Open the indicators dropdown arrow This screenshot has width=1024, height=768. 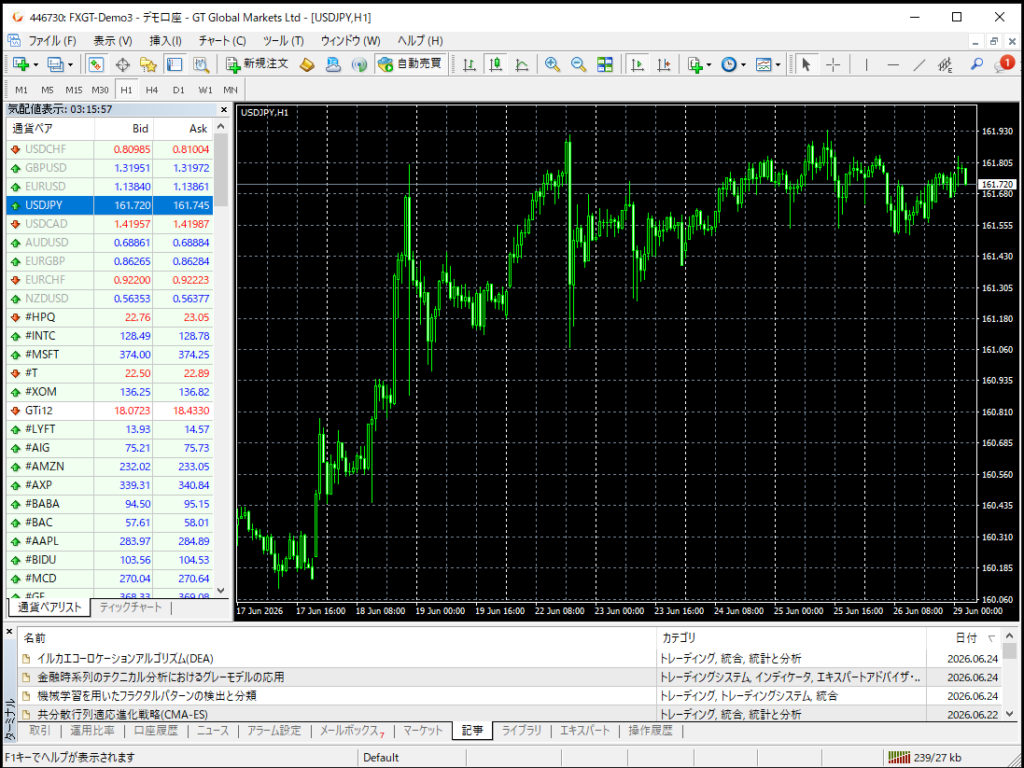tap(709, 65)
